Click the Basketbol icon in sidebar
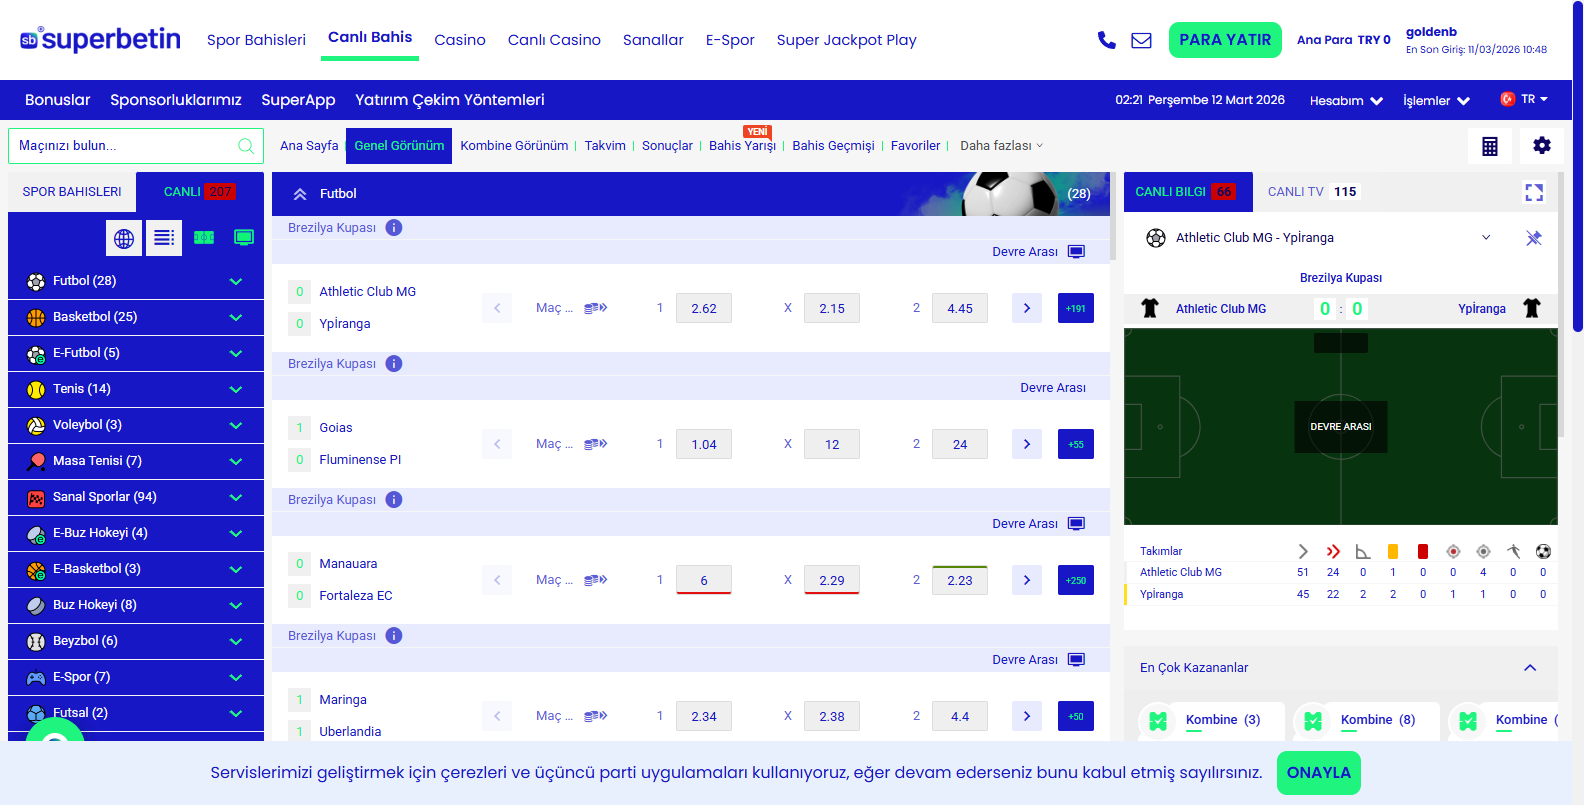This screenshot has height=805, width=1584. coord(36,318)
